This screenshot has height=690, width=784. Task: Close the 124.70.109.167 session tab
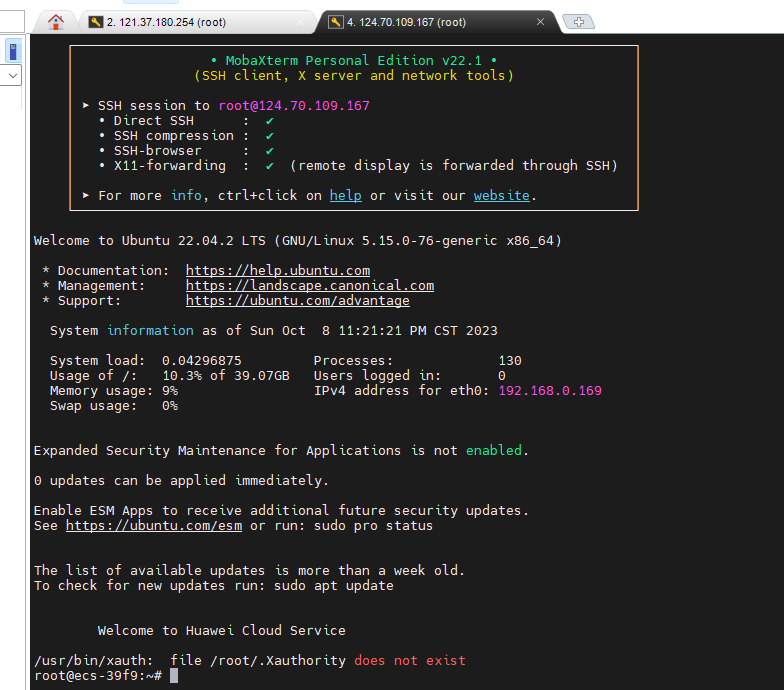pos(540,22)
